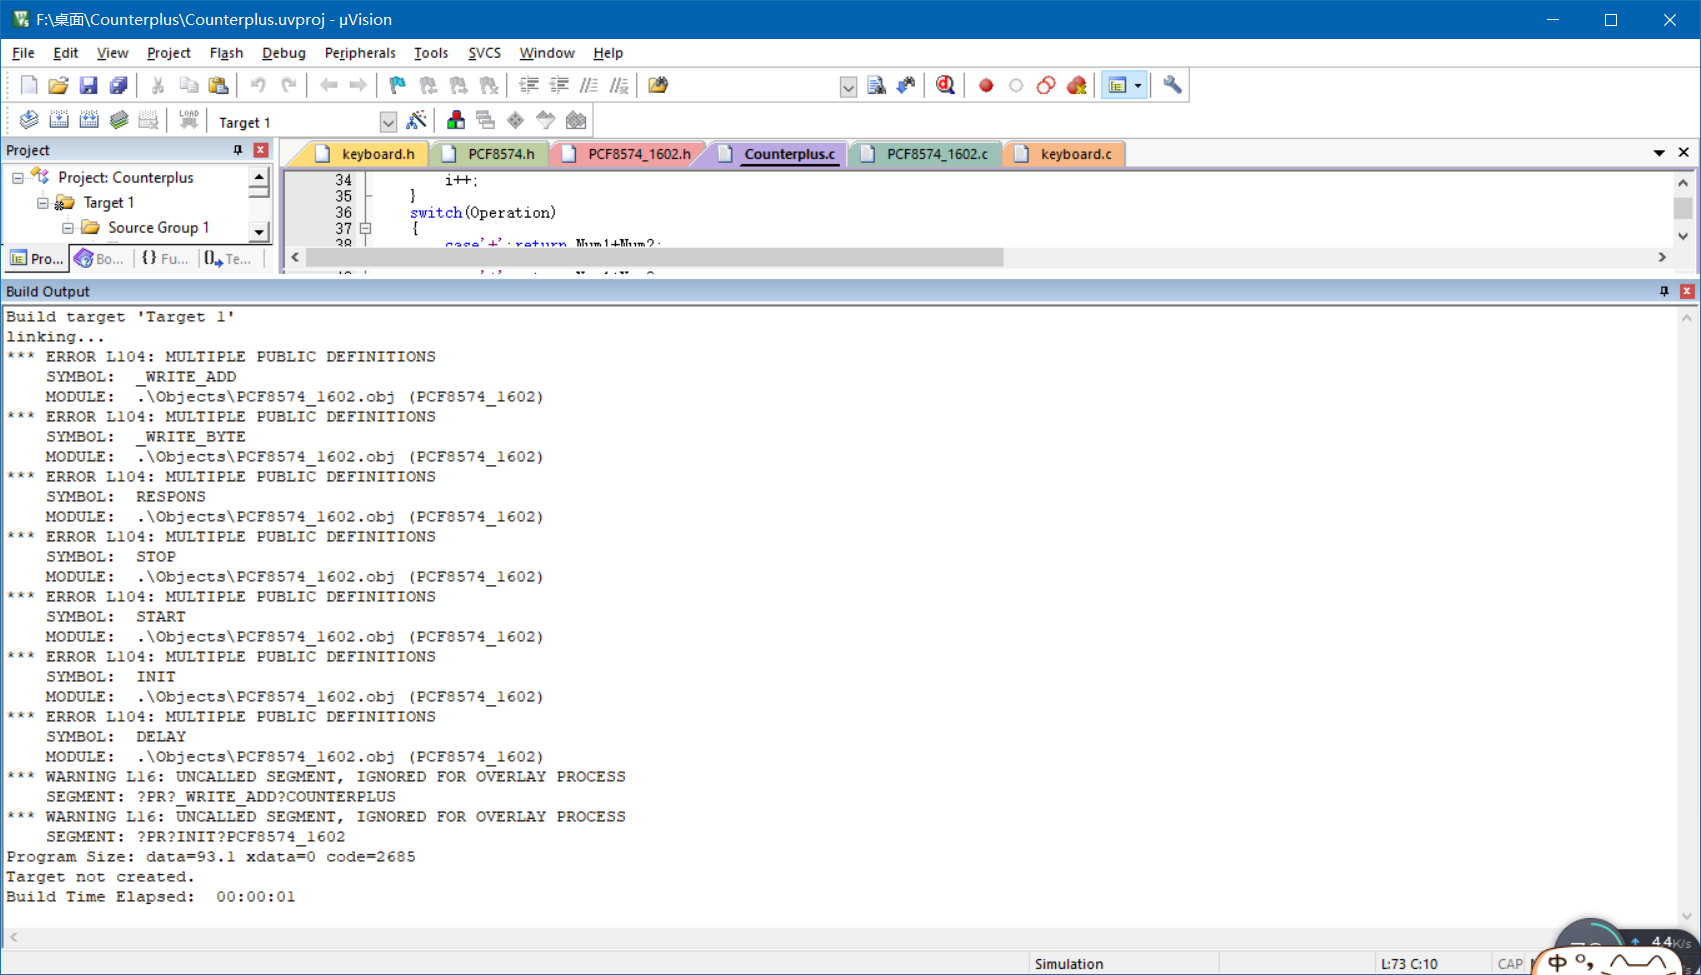This screenshot has height=975, width=1701.
Task: Open the File menu
Action: [23, 53]
